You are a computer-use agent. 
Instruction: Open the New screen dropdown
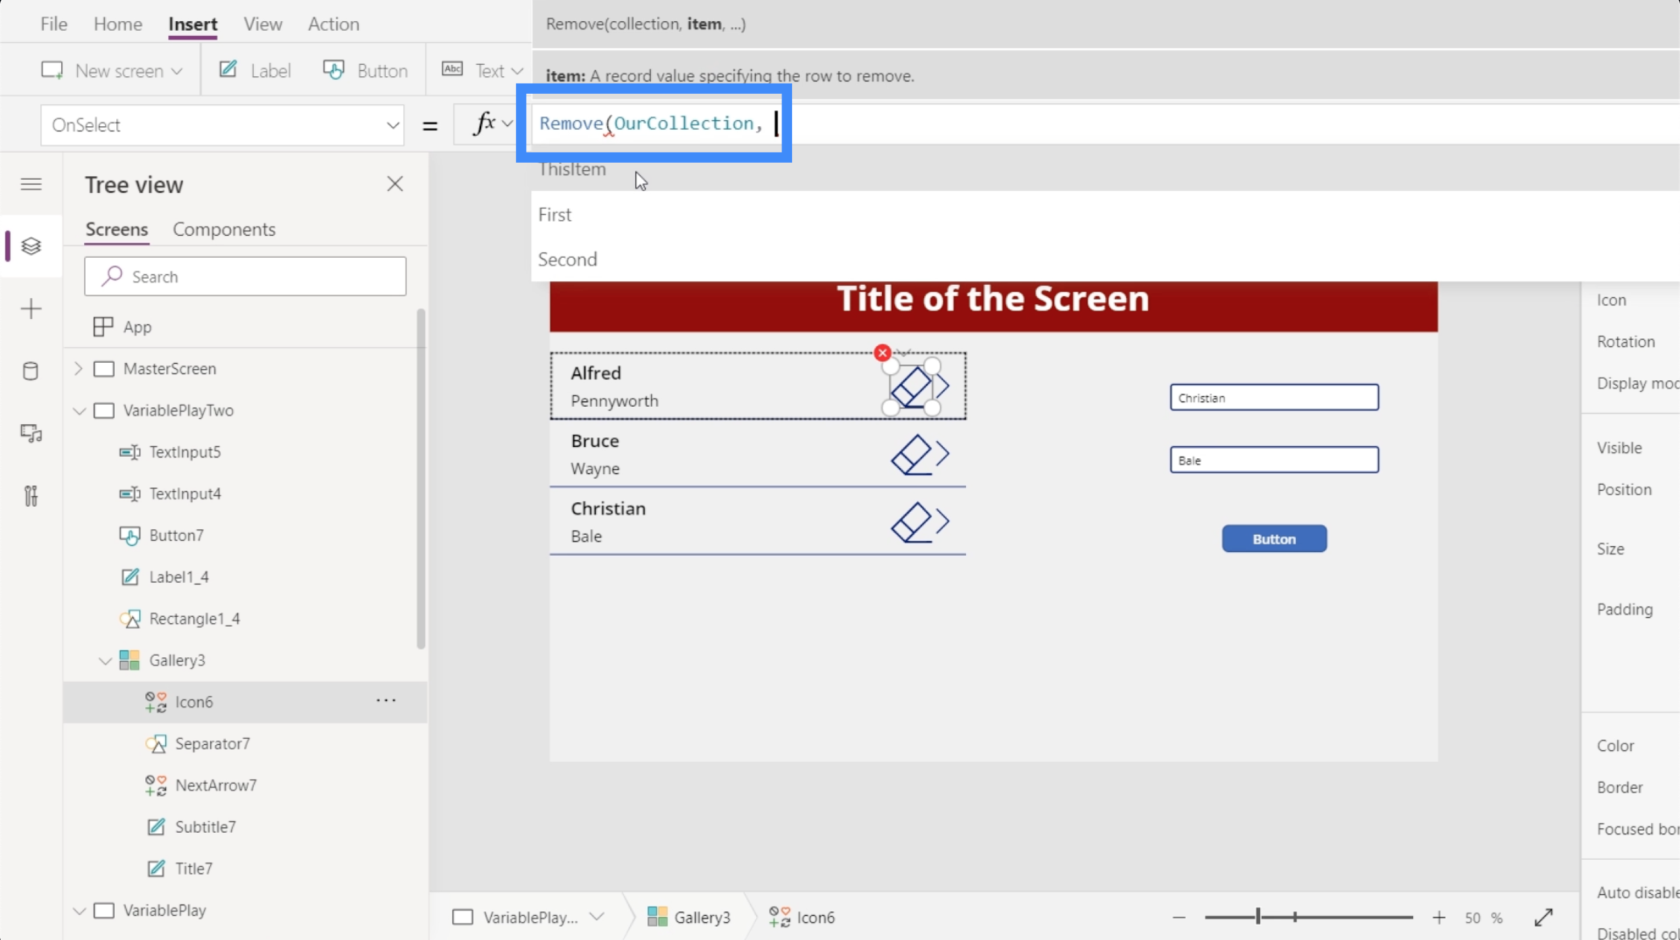tap(112, 70)
